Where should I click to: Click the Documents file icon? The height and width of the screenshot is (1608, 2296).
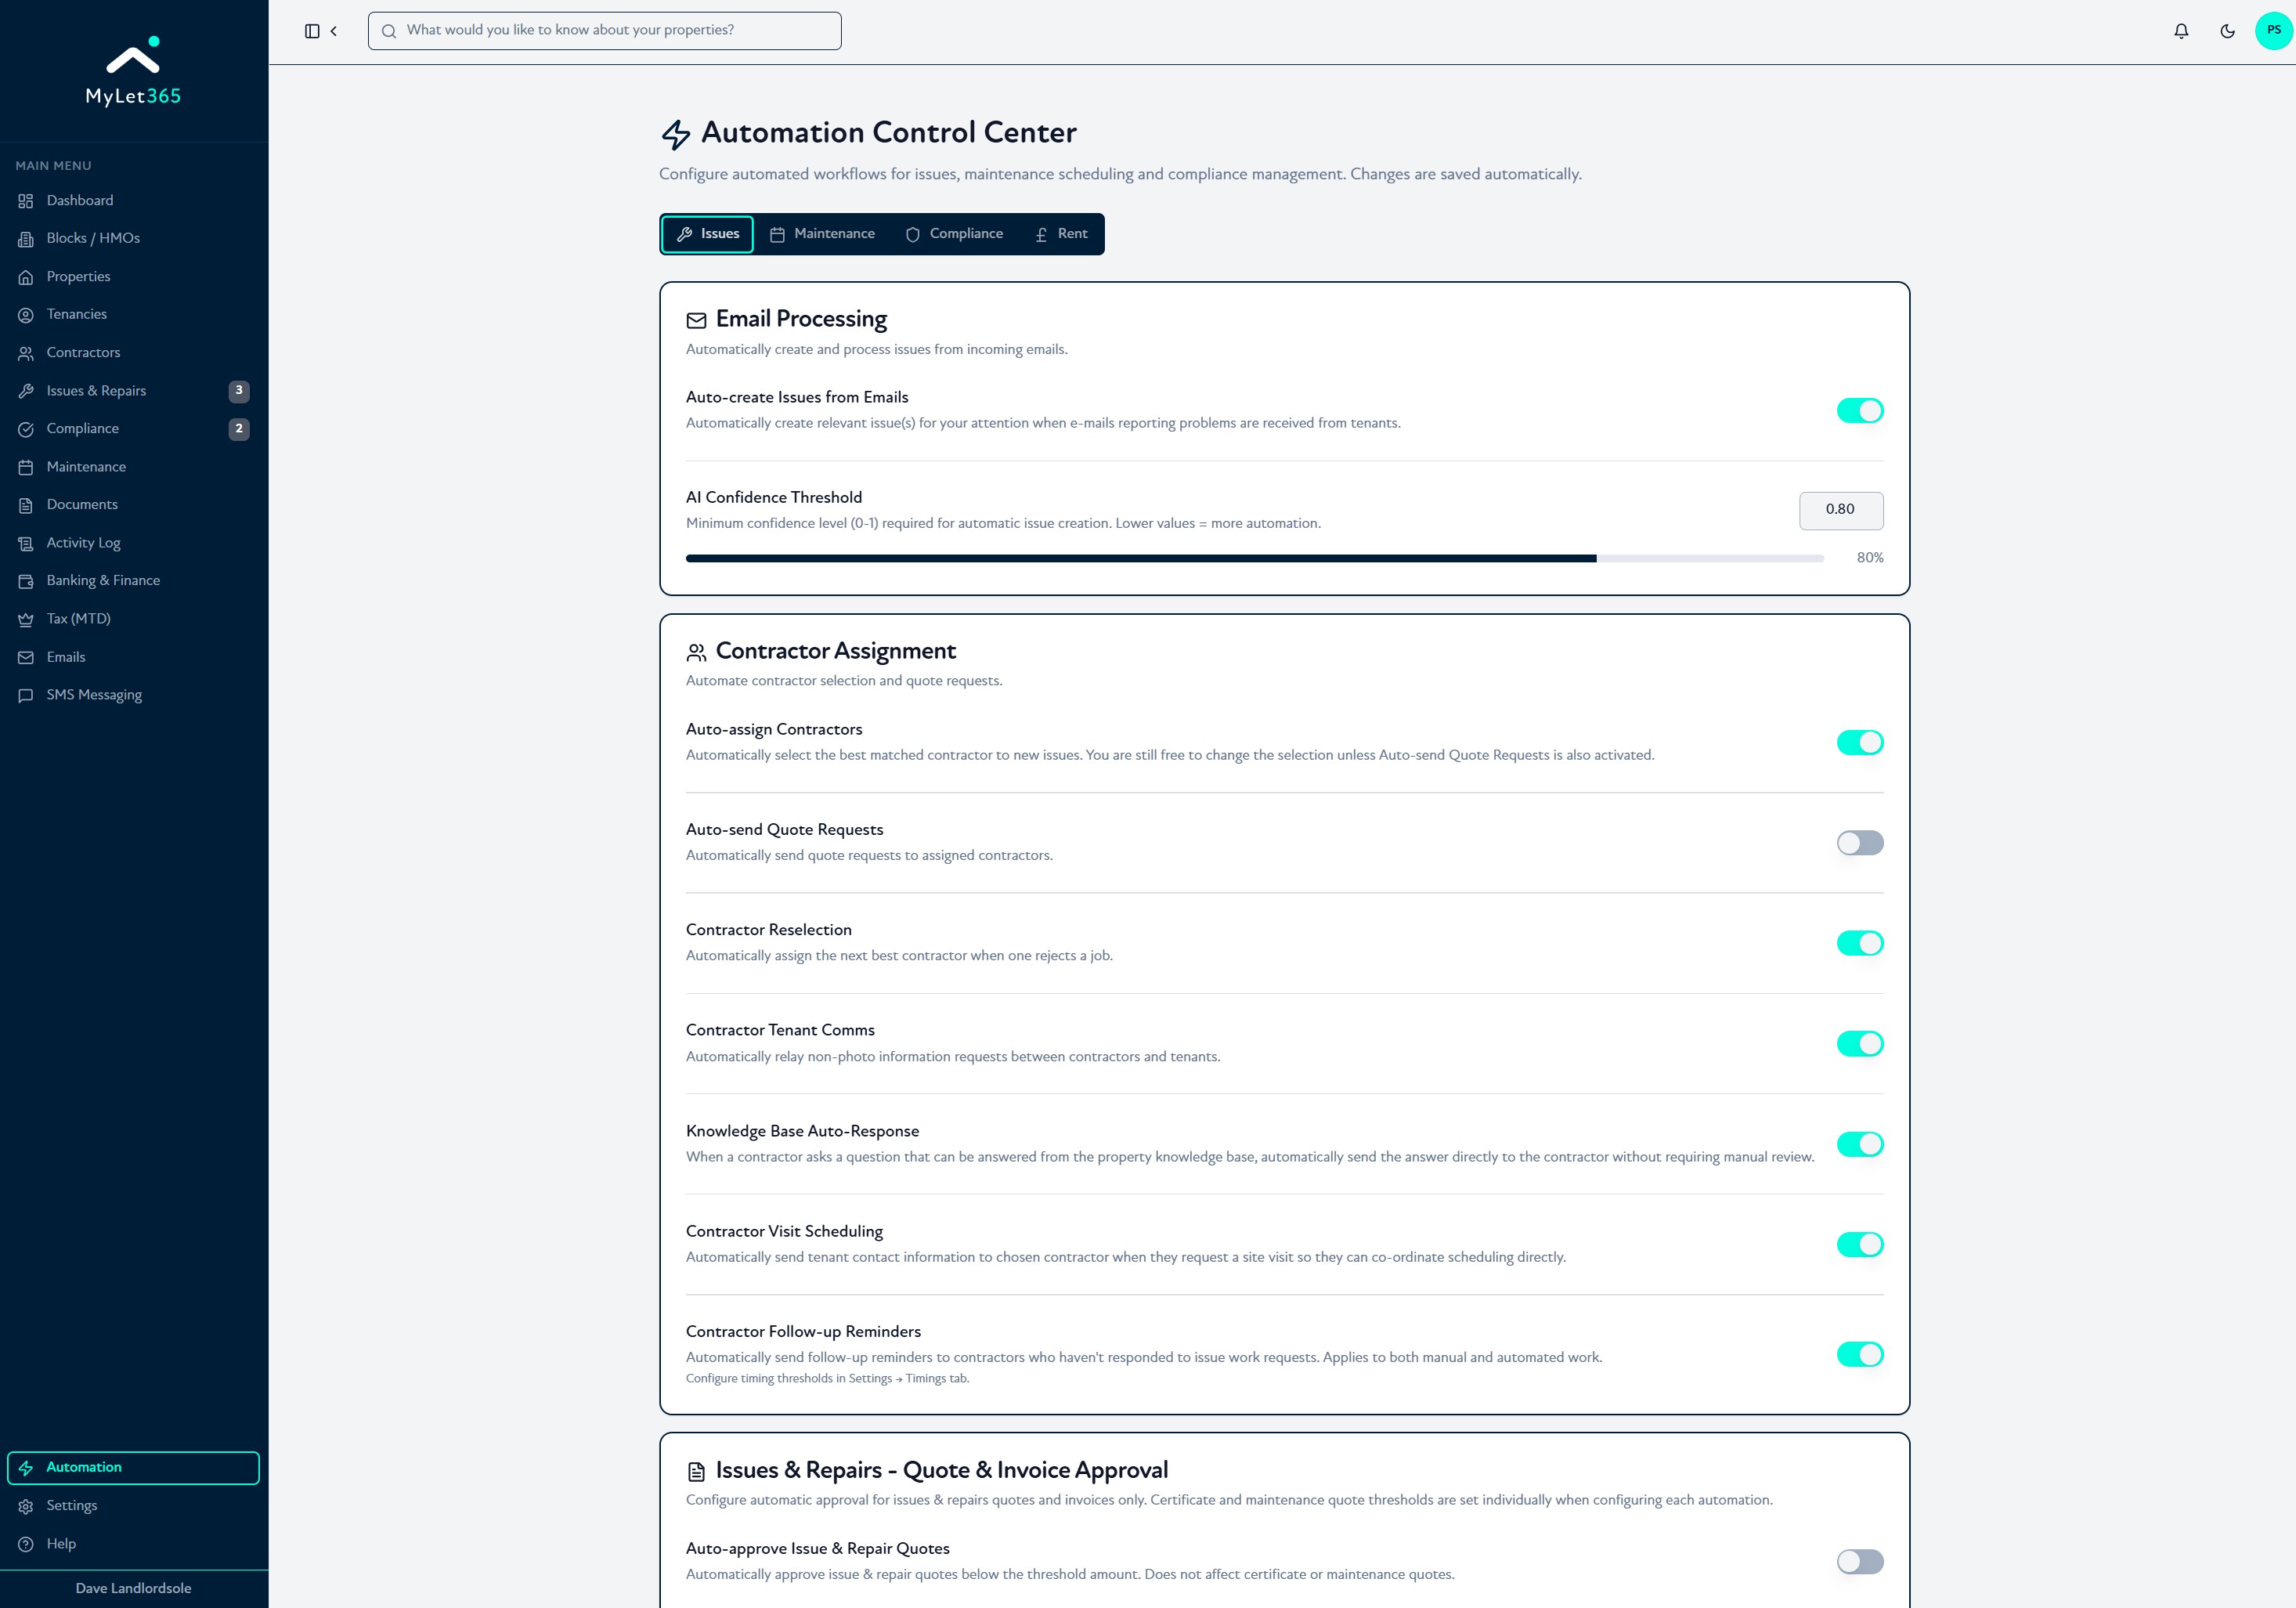26,505
